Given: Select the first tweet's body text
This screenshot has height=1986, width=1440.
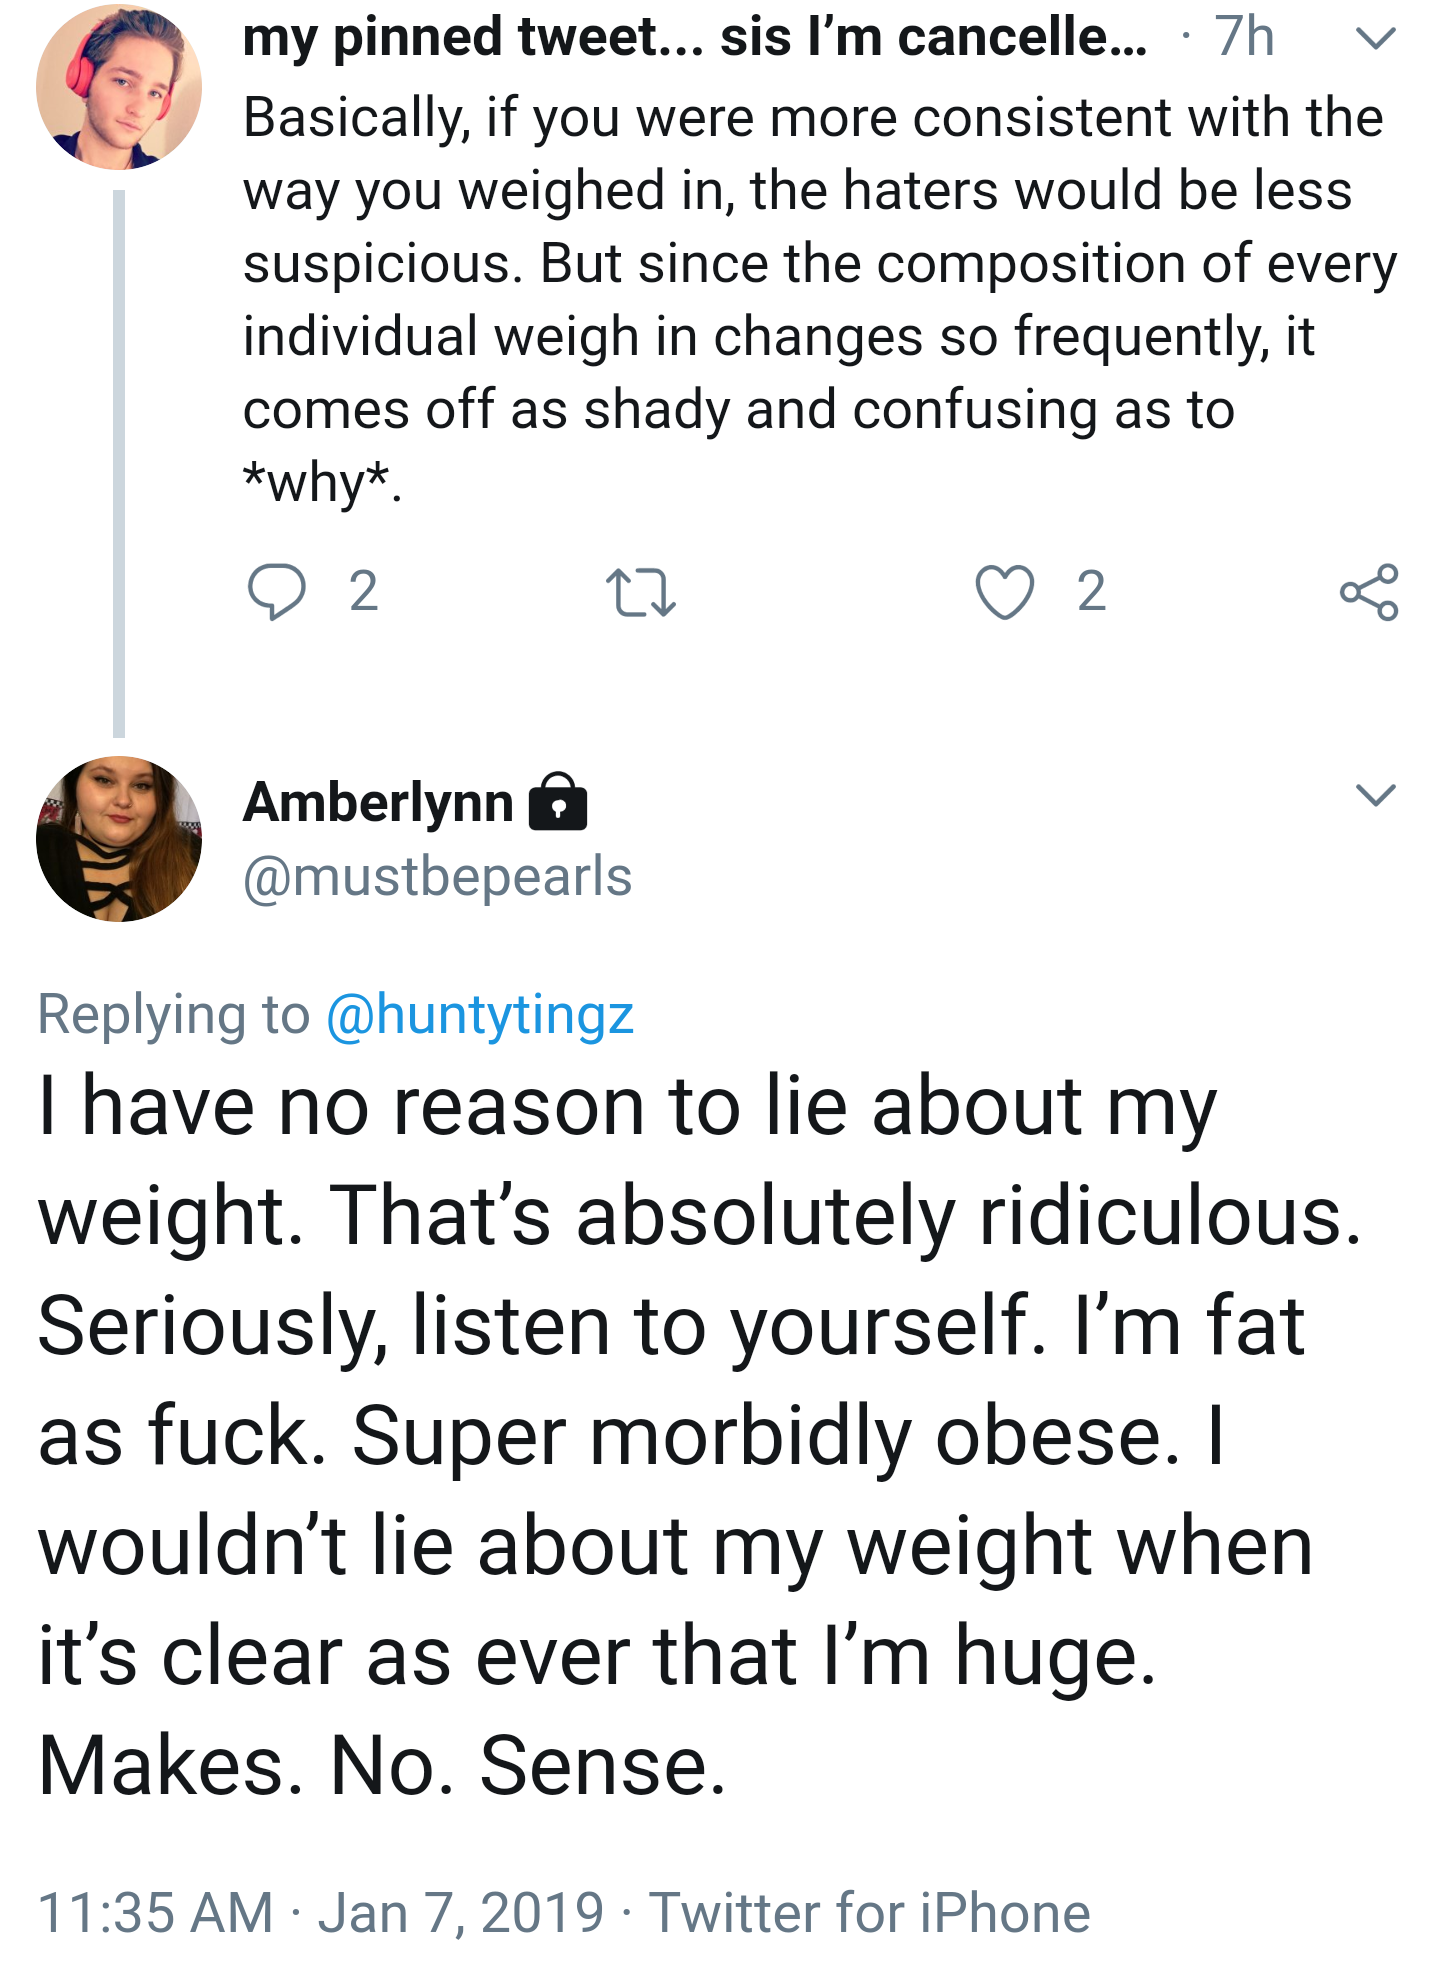Looking at the screenshot, I should click(820, 300).
